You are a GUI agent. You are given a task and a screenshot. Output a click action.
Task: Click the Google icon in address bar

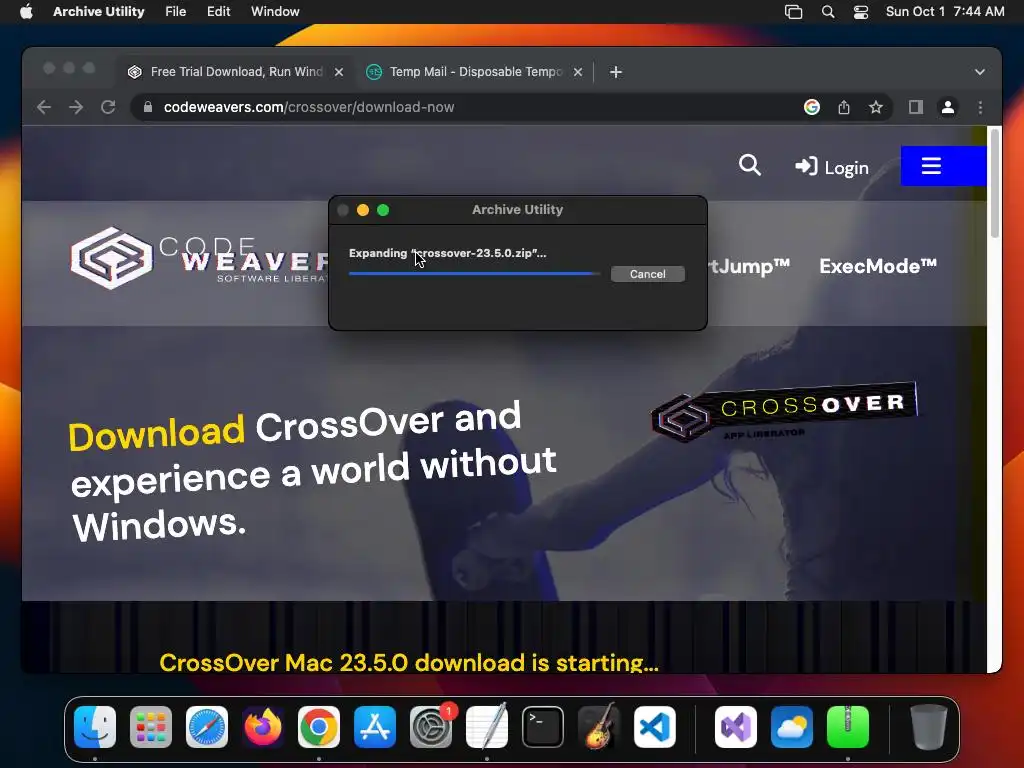[x=812, y=107]
